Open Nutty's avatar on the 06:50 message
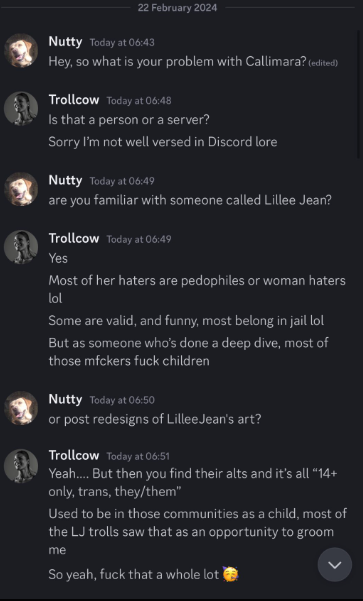The width and height of the screenshot is (363, 601). [21, 408]
